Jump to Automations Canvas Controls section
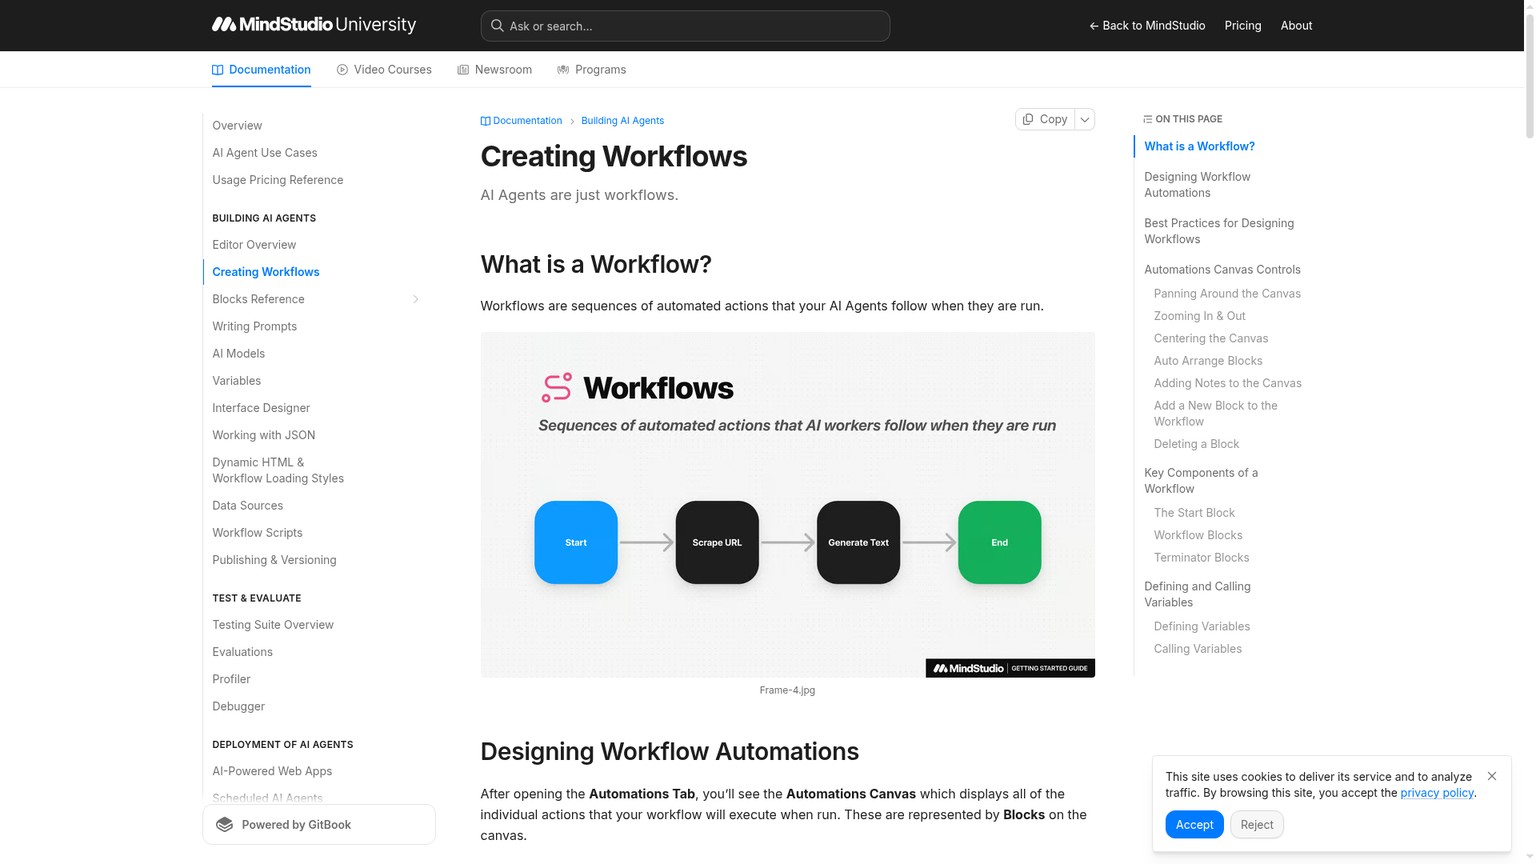Viewport: 1536px width, 864px height. 1222,270
